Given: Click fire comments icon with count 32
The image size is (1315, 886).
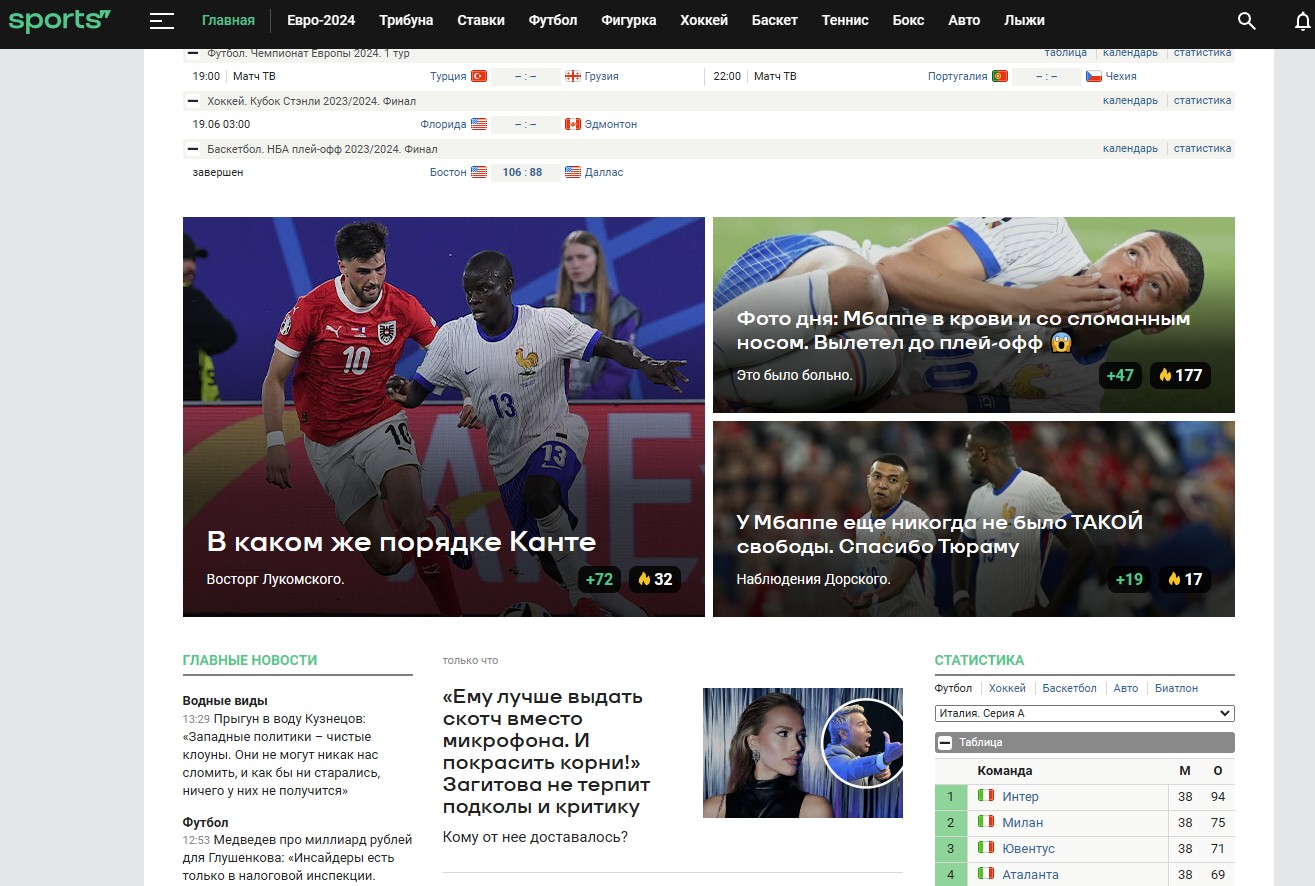Looking at the screenshot, I should (x=655, y=579).
